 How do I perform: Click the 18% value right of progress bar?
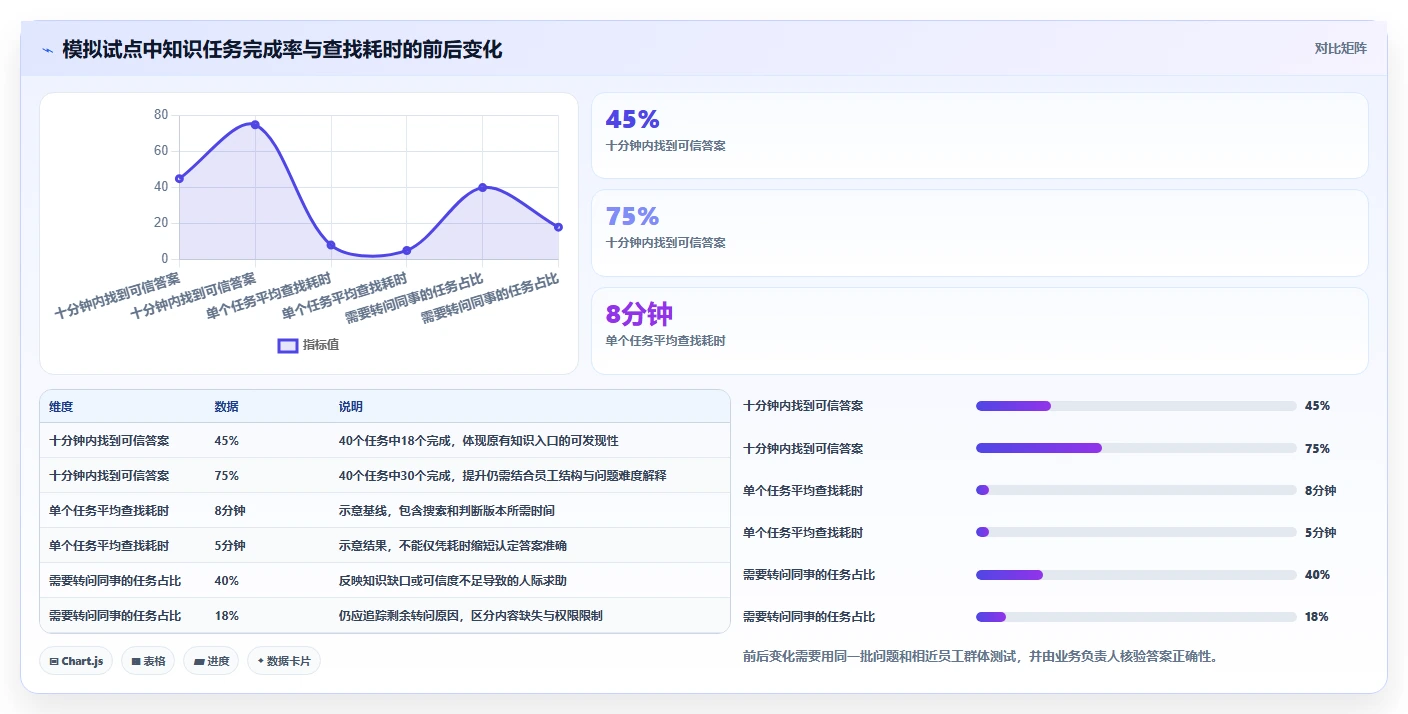pos(1317,617)
